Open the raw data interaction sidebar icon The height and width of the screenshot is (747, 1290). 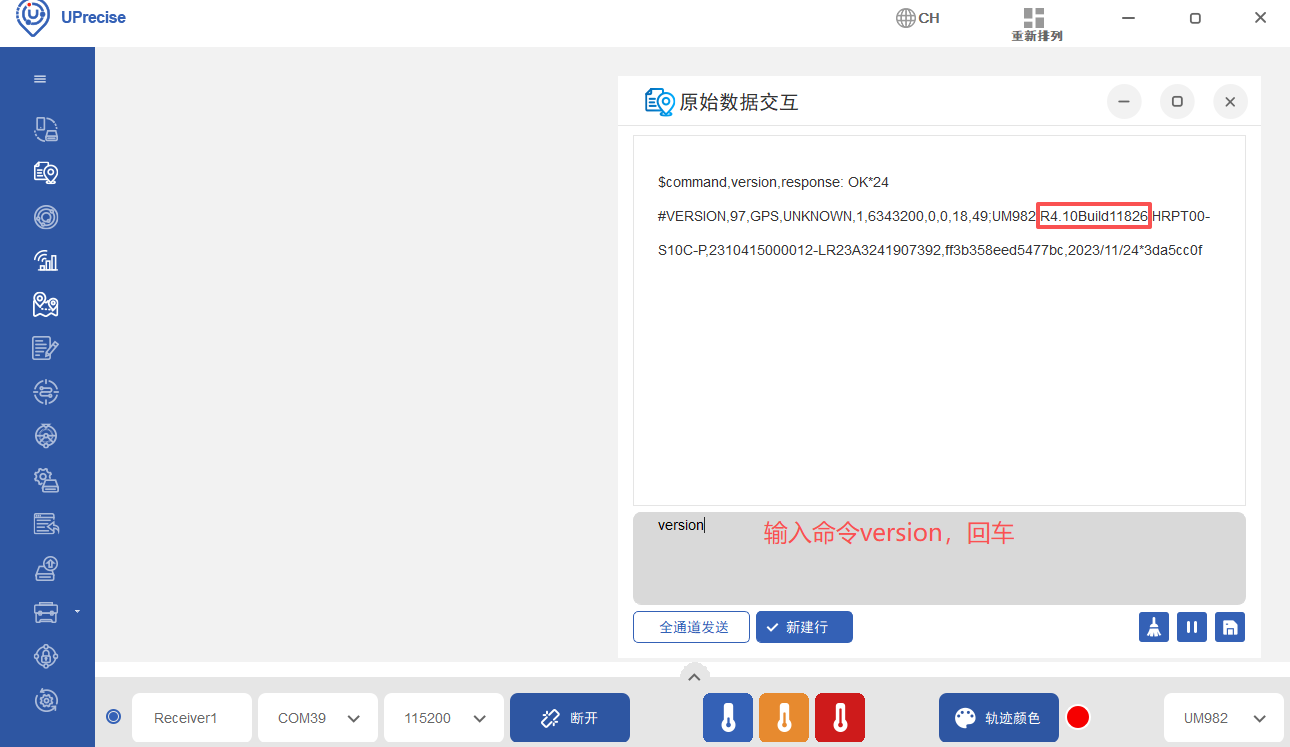tap(46, 173)
